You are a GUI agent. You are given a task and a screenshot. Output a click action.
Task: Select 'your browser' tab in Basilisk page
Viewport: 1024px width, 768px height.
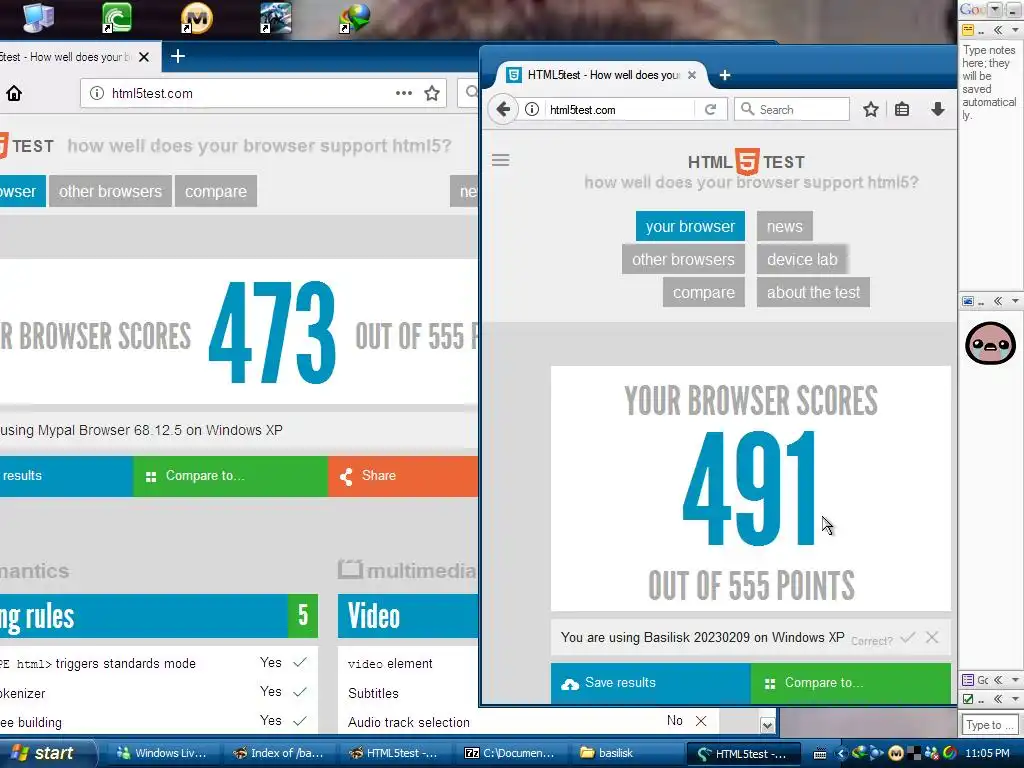click(690, 226)
